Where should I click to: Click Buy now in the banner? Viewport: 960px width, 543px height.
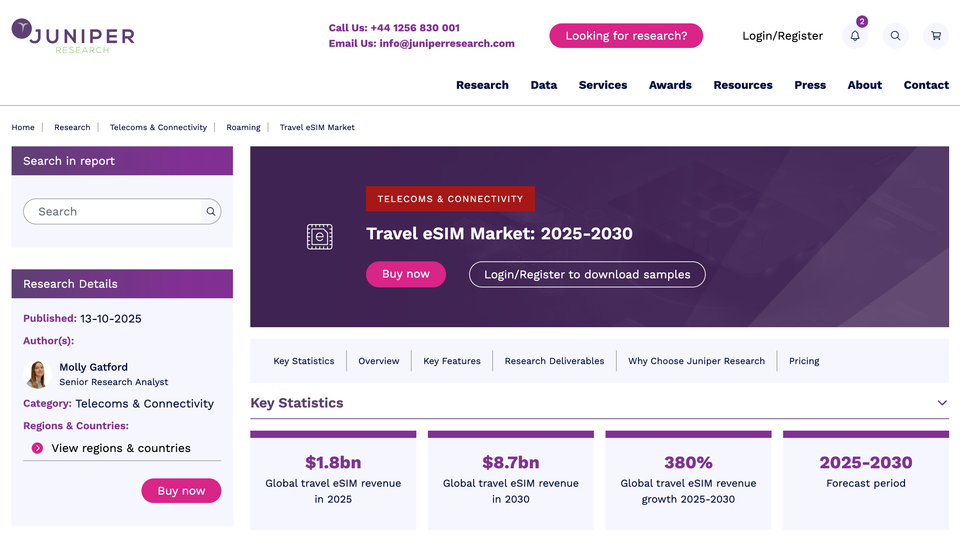point(405,274)
